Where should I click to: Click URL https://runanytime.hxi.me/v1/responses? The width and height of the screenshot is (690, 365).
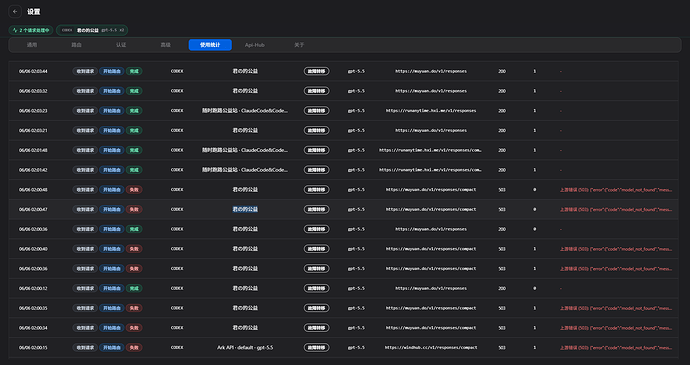[431, 111]
